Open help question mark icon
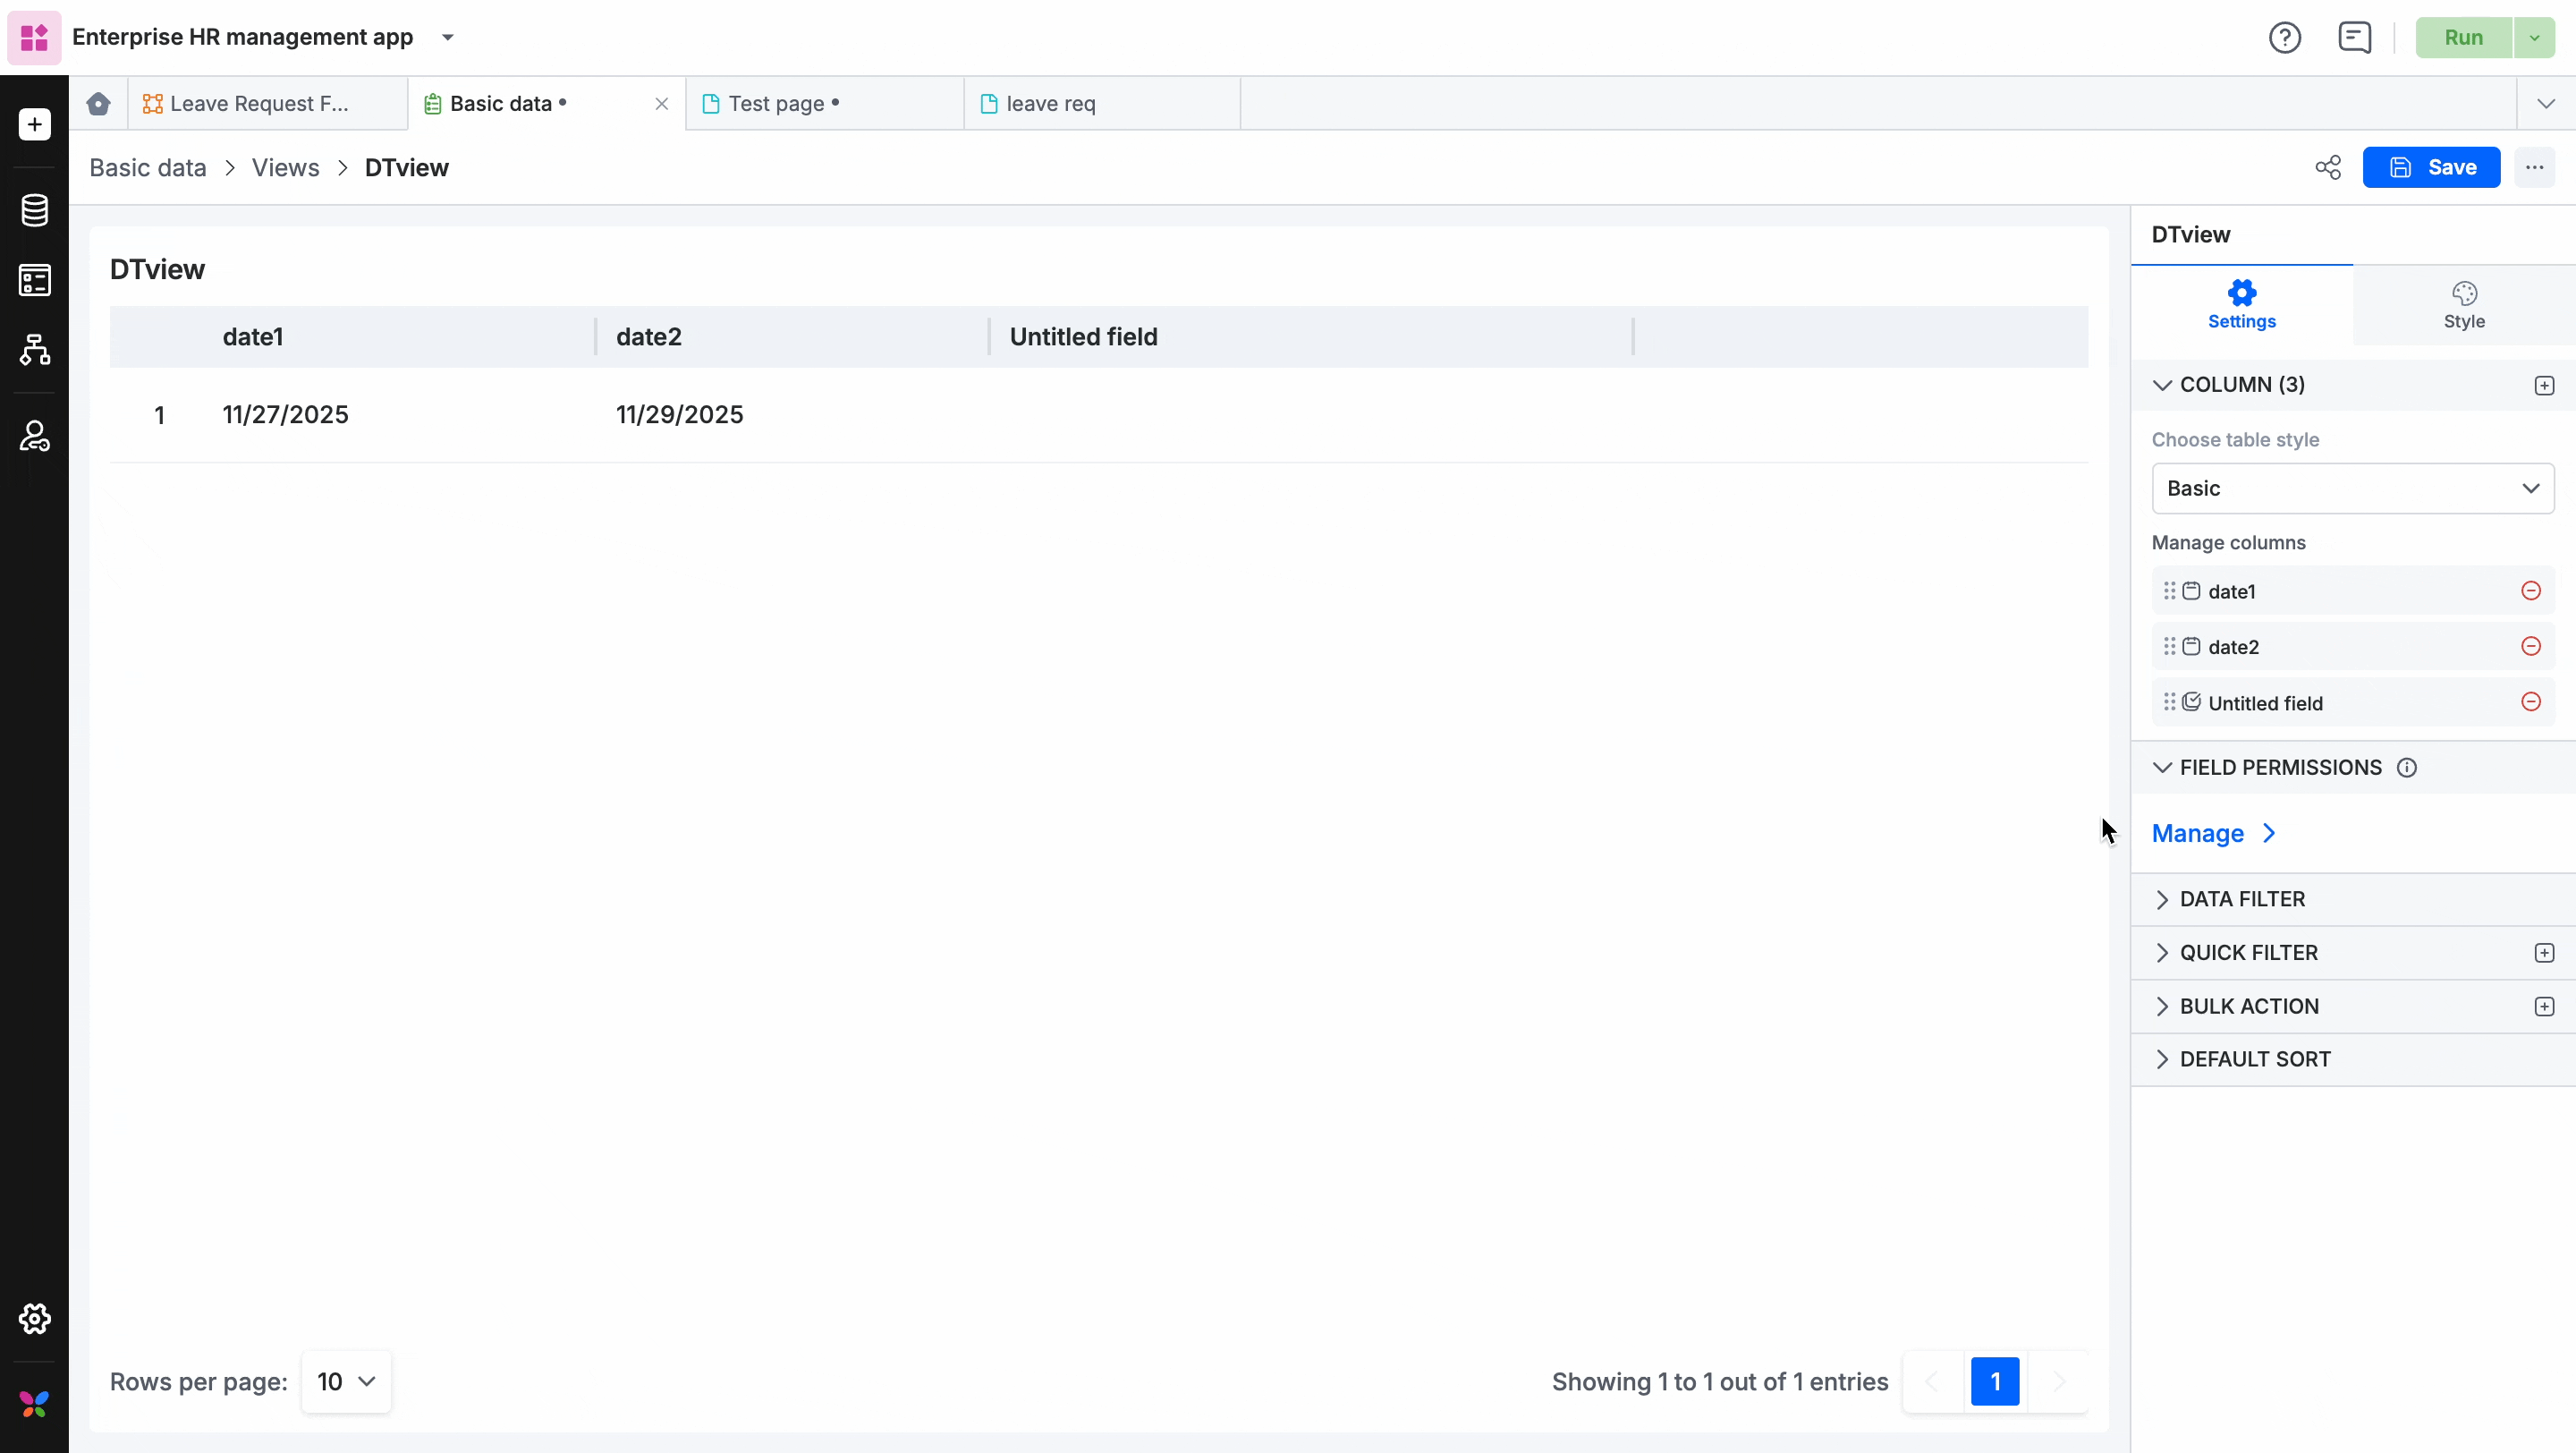 point(2285,38)
